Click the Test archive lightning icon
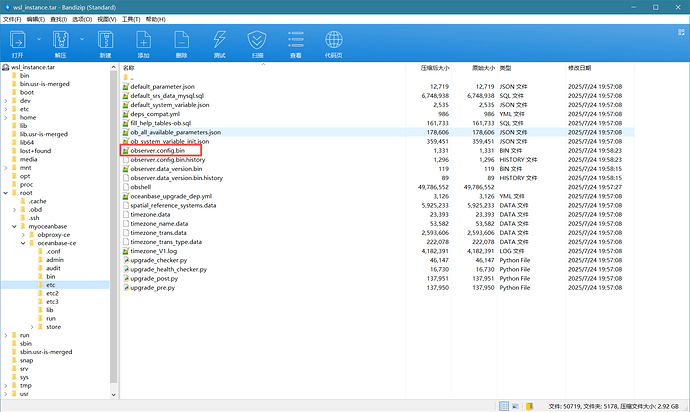The image size is (690, 412). 220,40
